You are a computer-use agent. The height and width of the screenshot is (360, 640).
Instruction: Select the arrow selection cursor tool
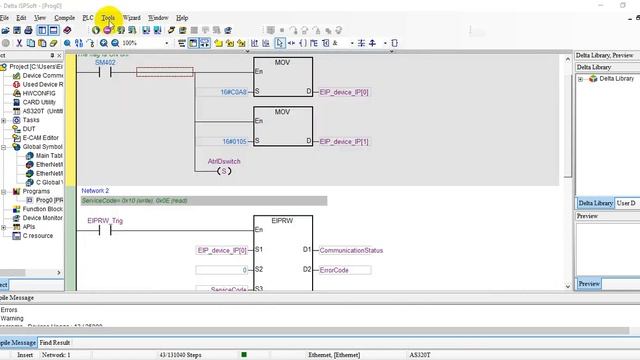pos(280,43)
